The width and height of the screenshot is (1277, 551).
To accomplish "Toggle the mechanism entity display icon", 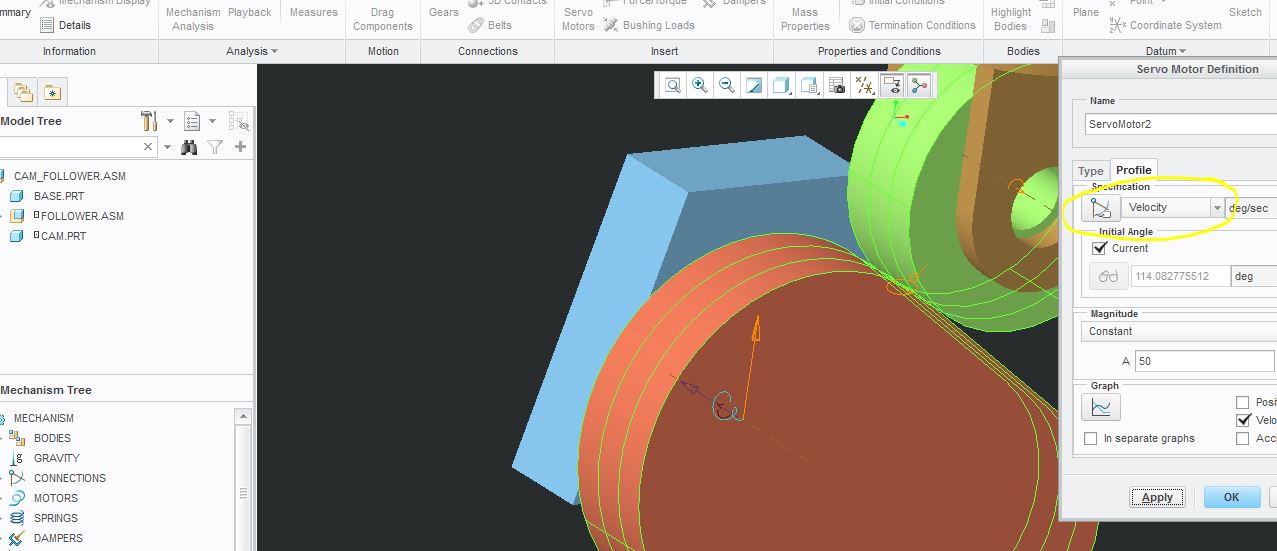I will click(918, 86).
